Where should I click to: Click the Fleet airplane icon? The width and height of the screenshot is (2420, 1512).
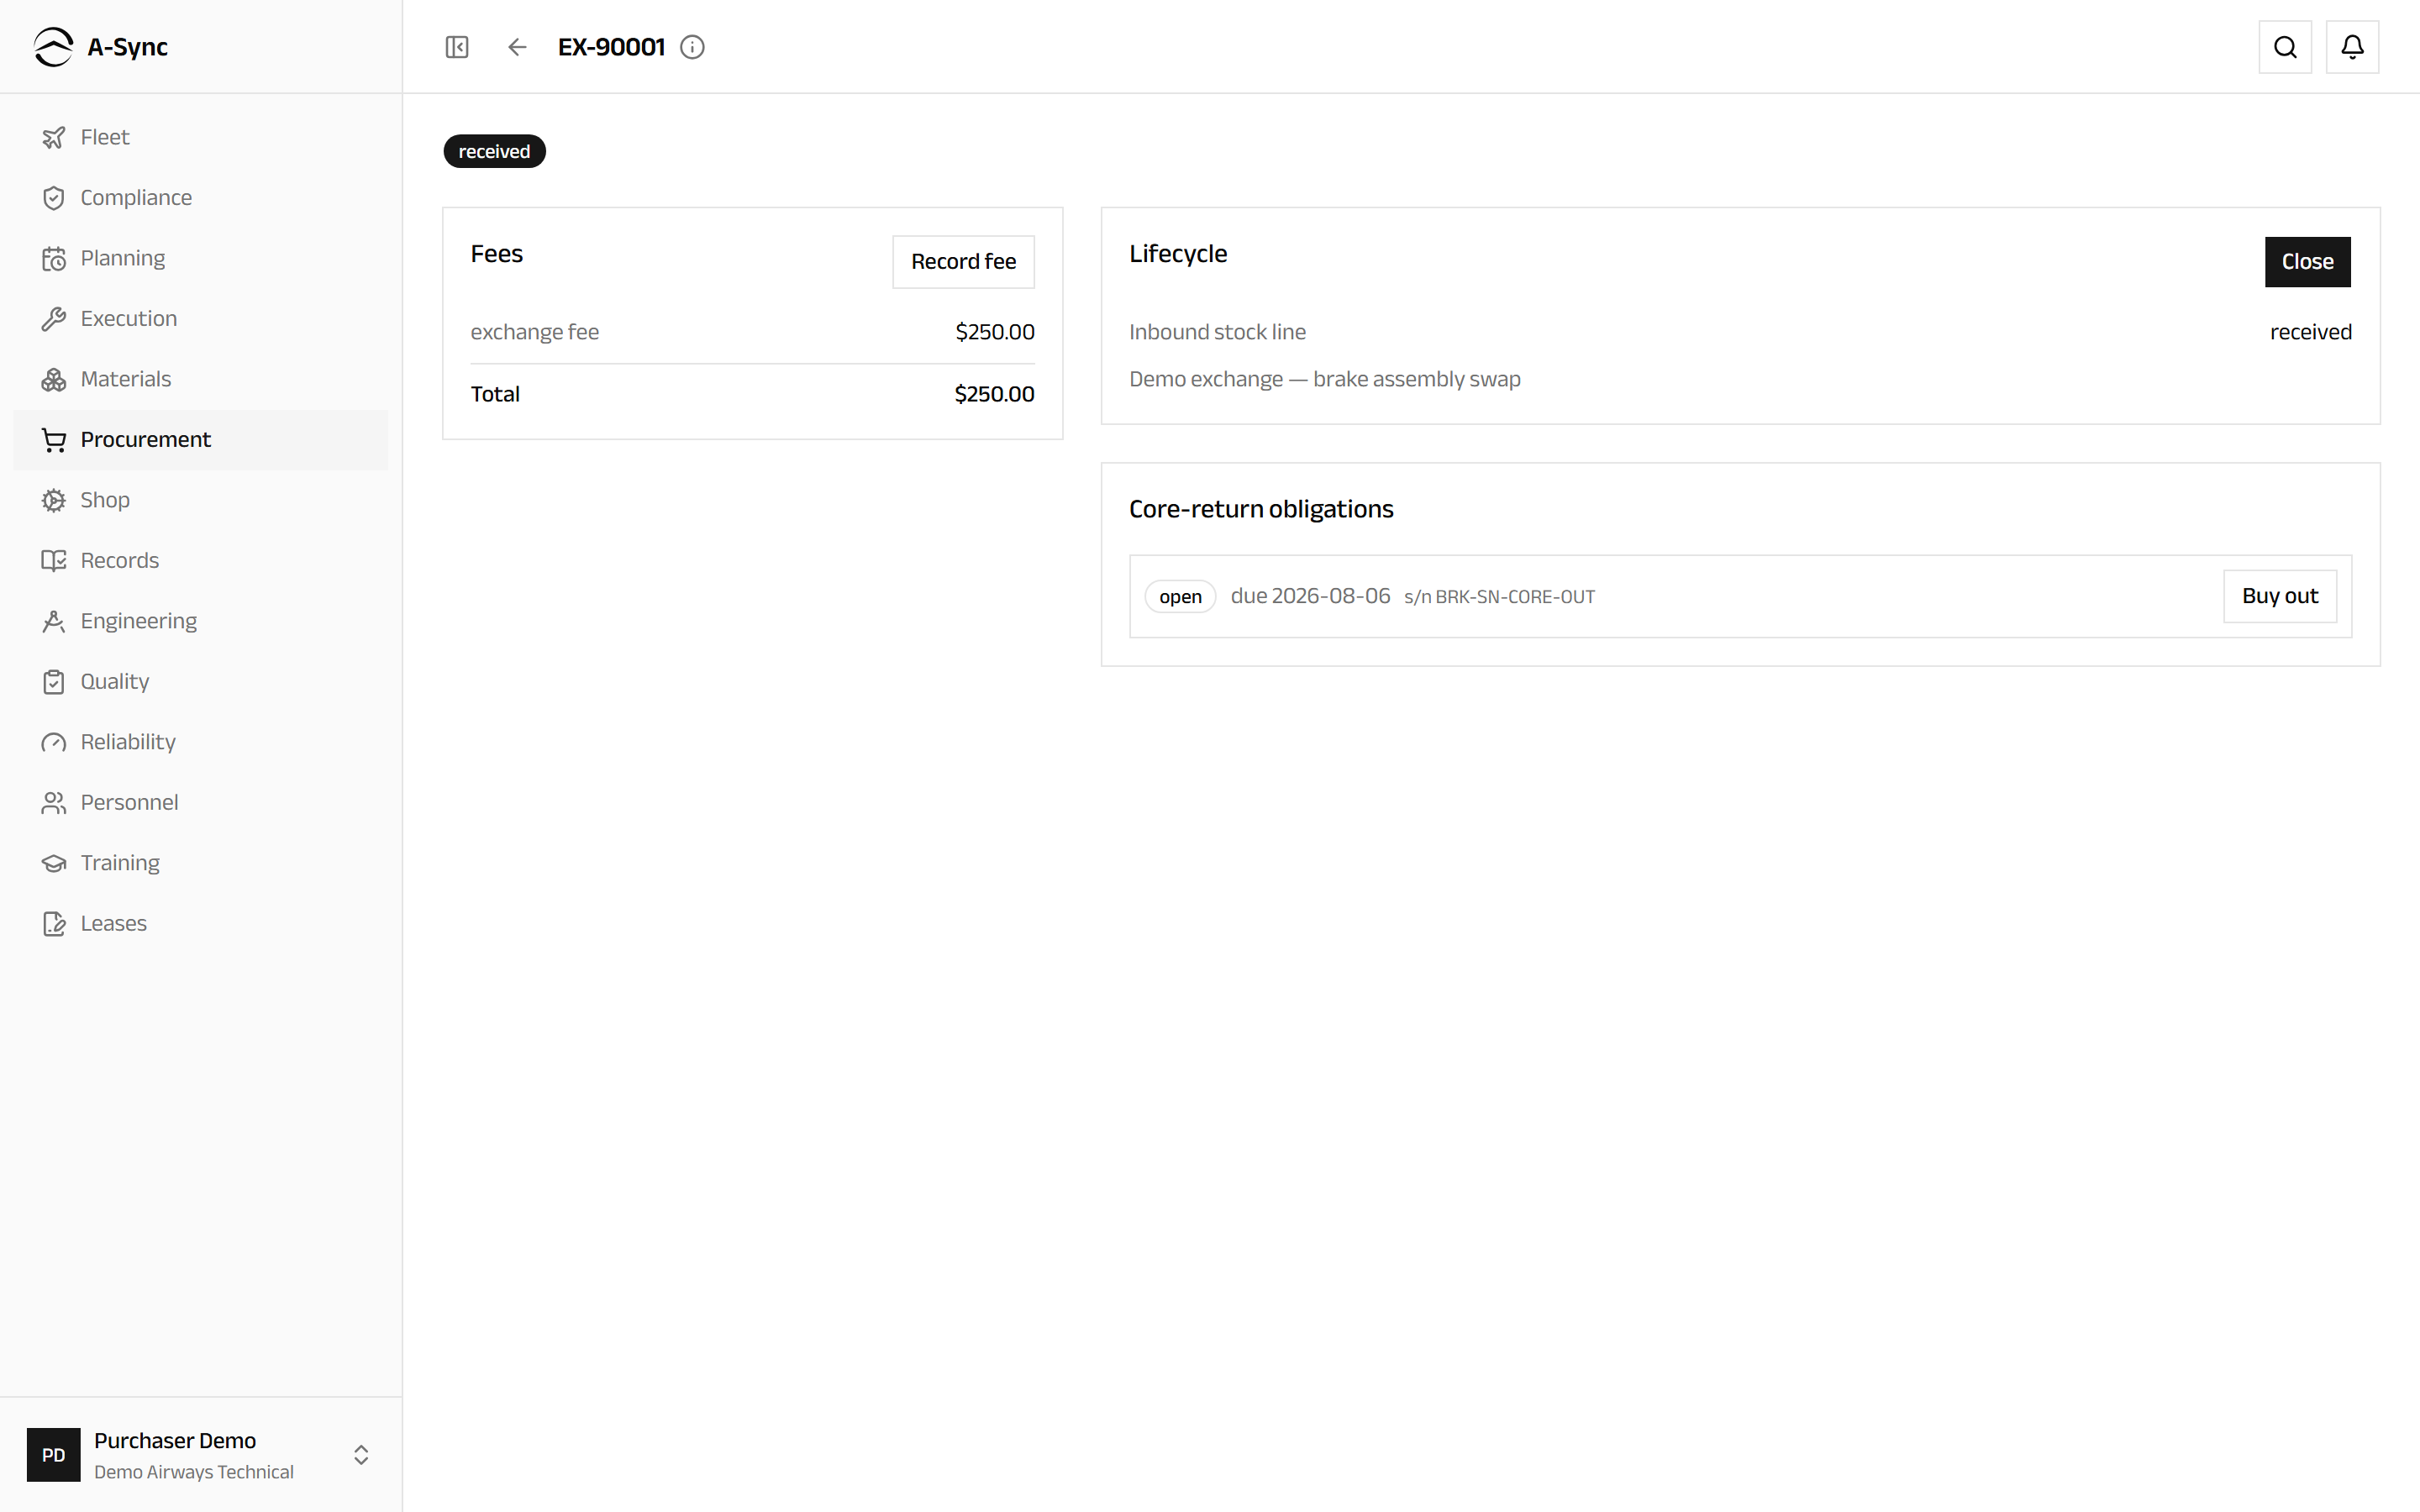coord(54,137)
